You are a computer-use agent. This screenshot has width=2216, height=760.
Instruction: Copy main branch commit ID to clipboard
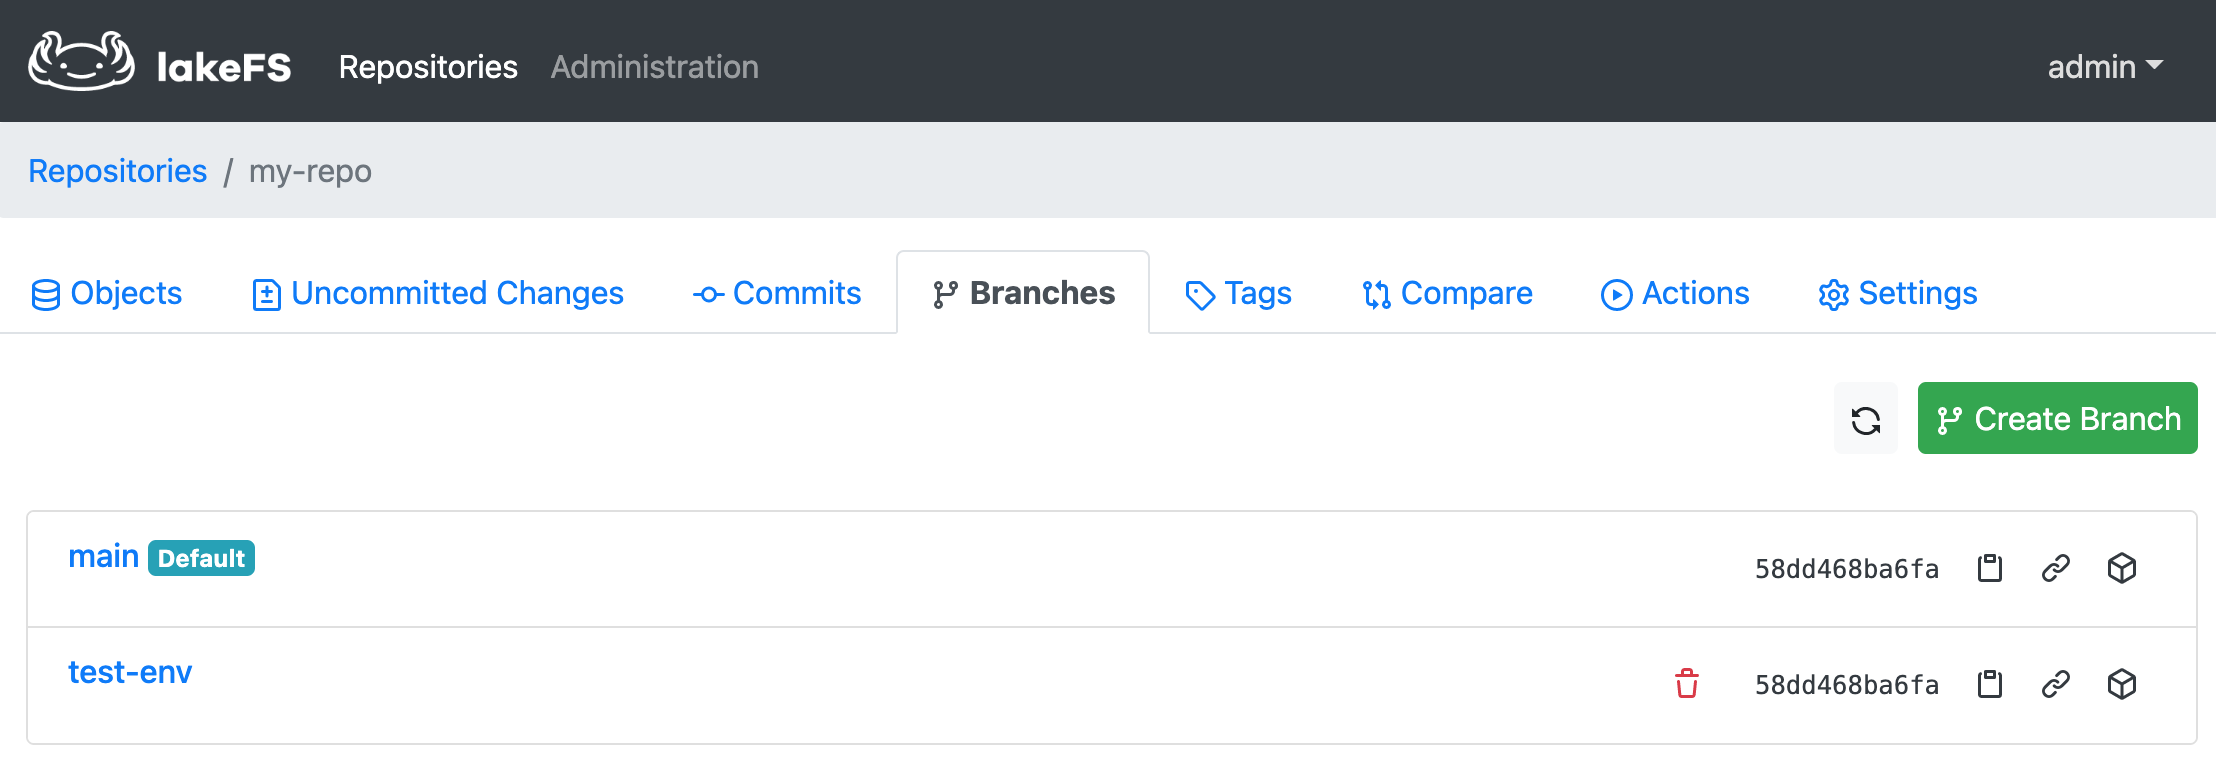click(1989, 568)
